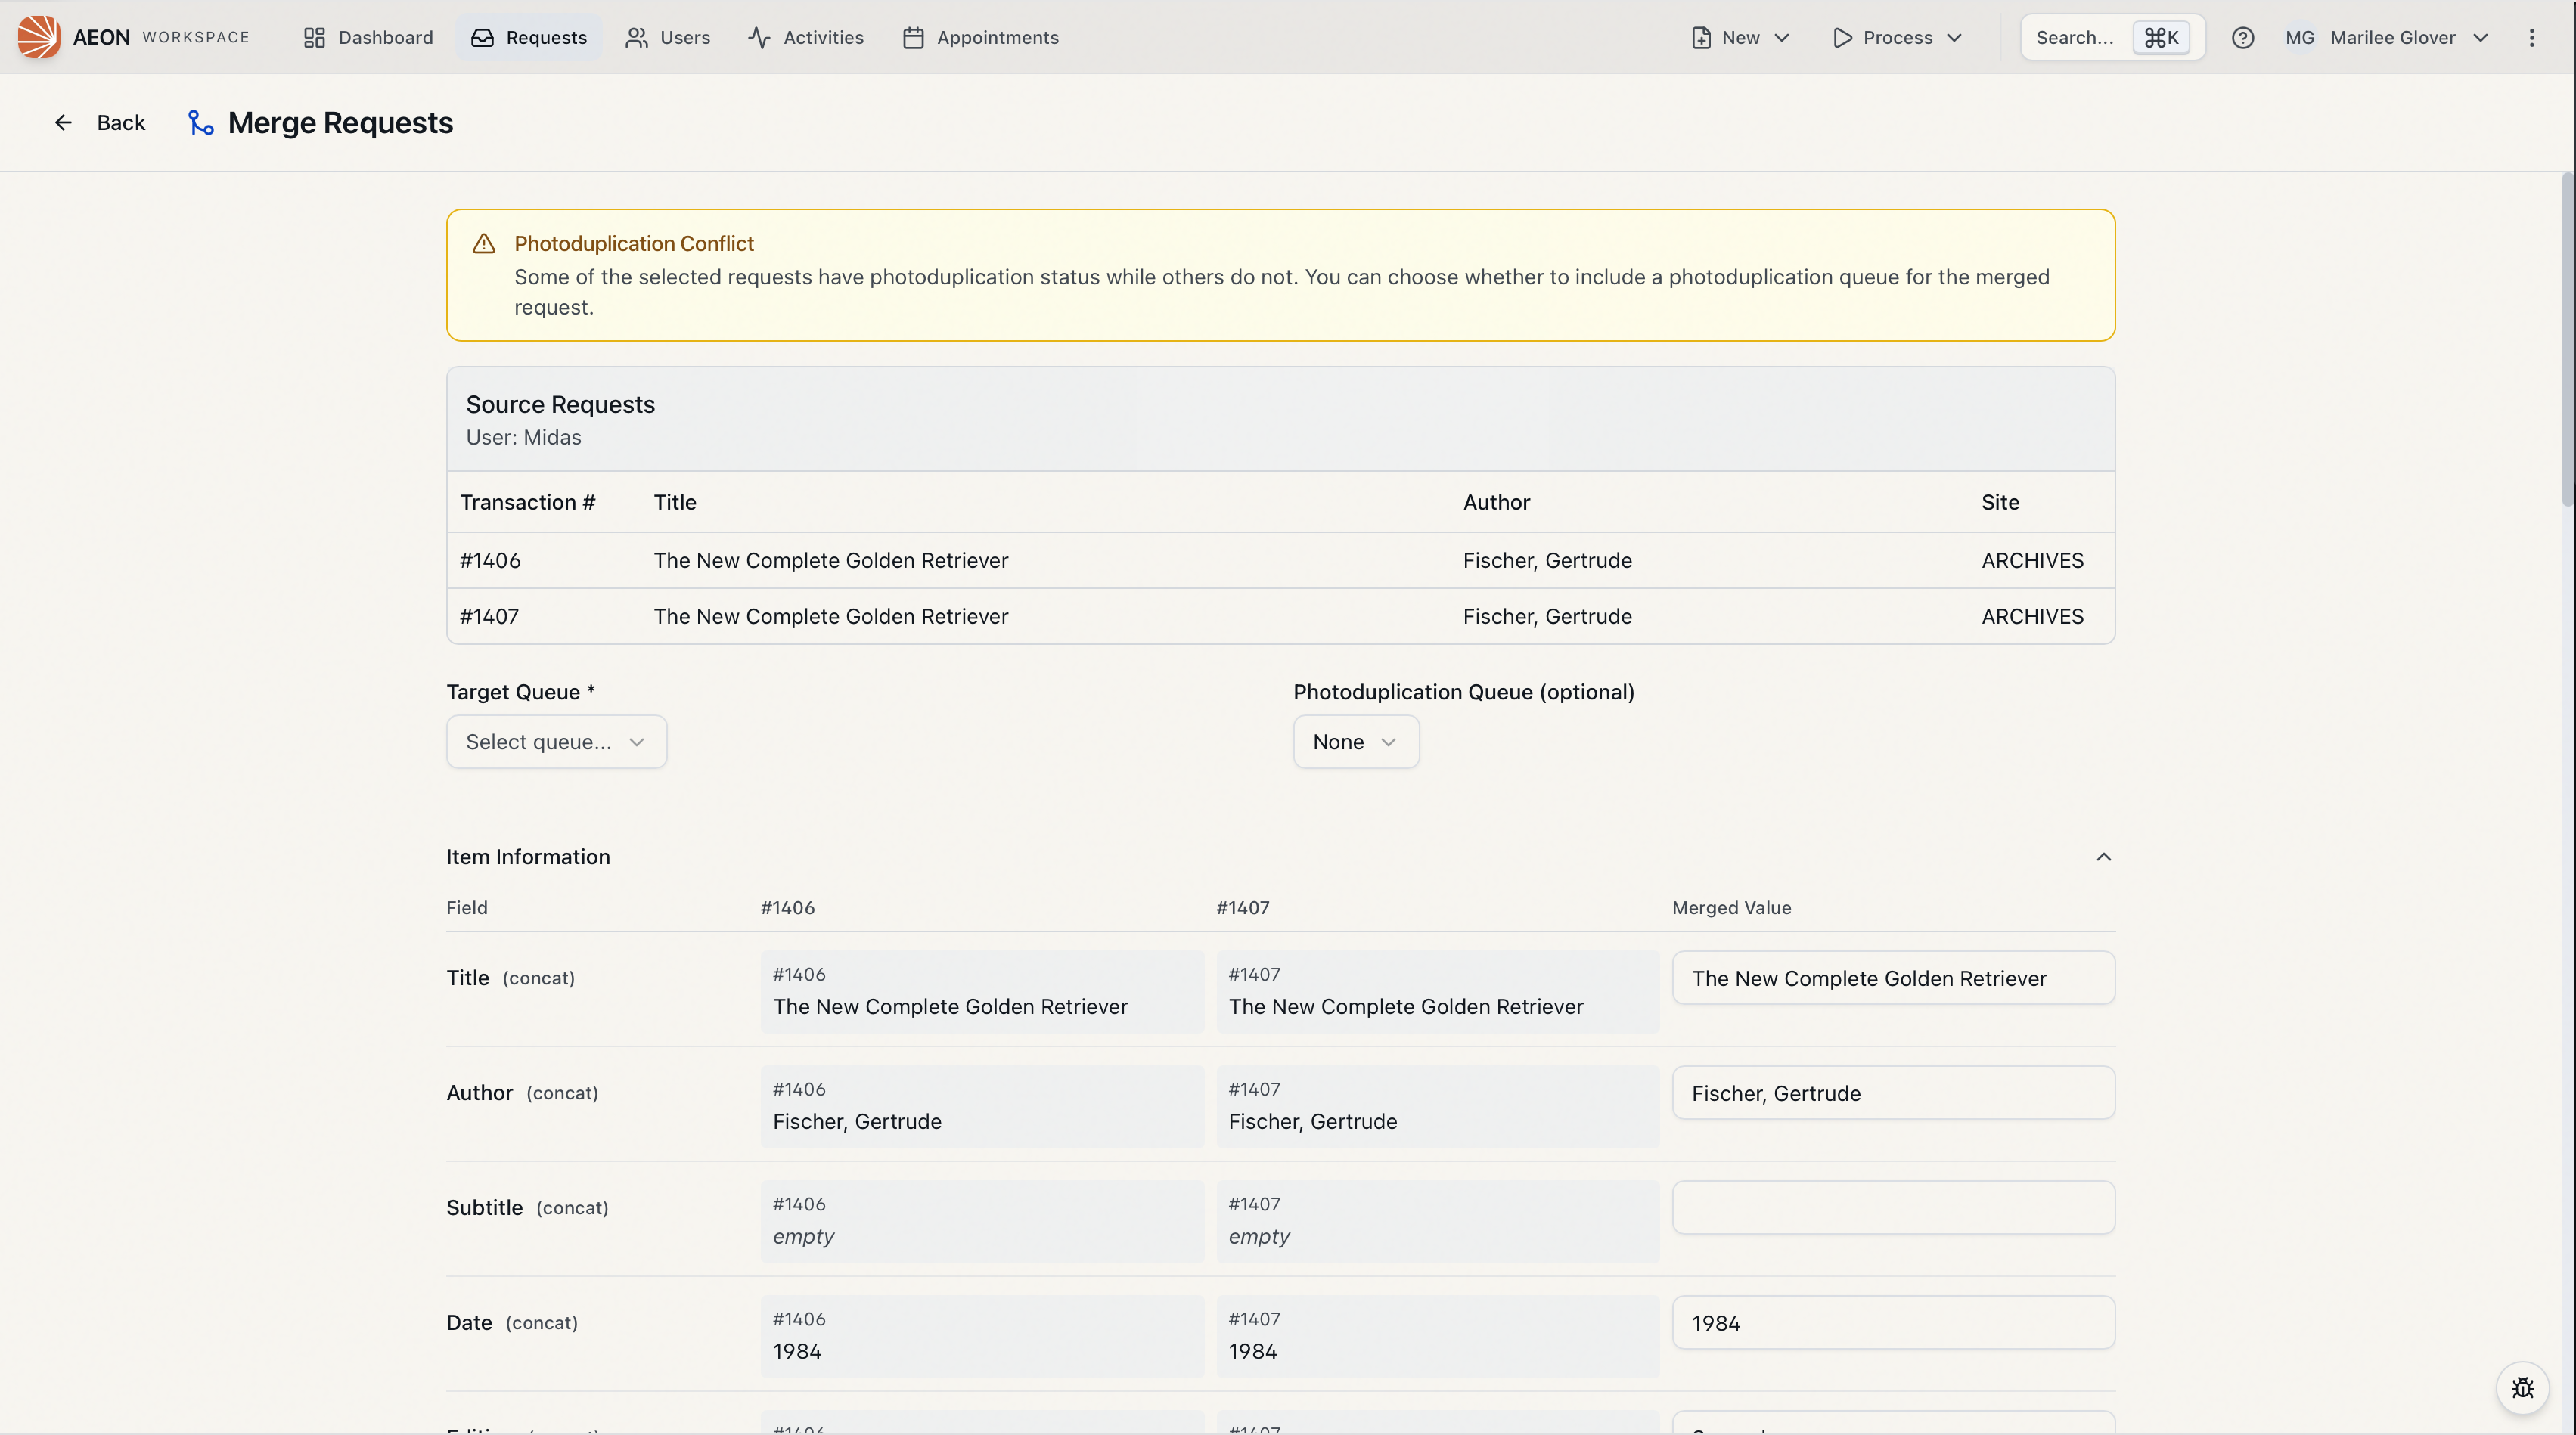
Task: Open Appointments page
Action: [980, 37]
